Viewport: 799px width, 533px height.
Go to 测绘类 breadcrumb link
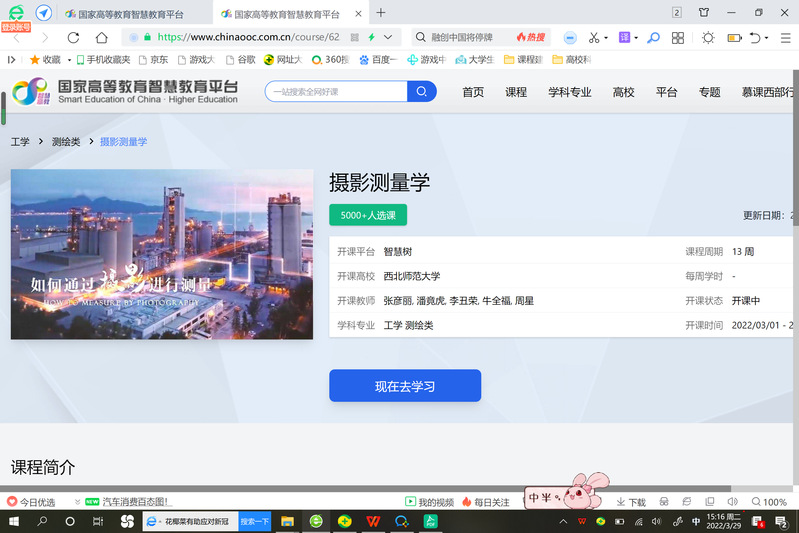click(x=66, y=142)
